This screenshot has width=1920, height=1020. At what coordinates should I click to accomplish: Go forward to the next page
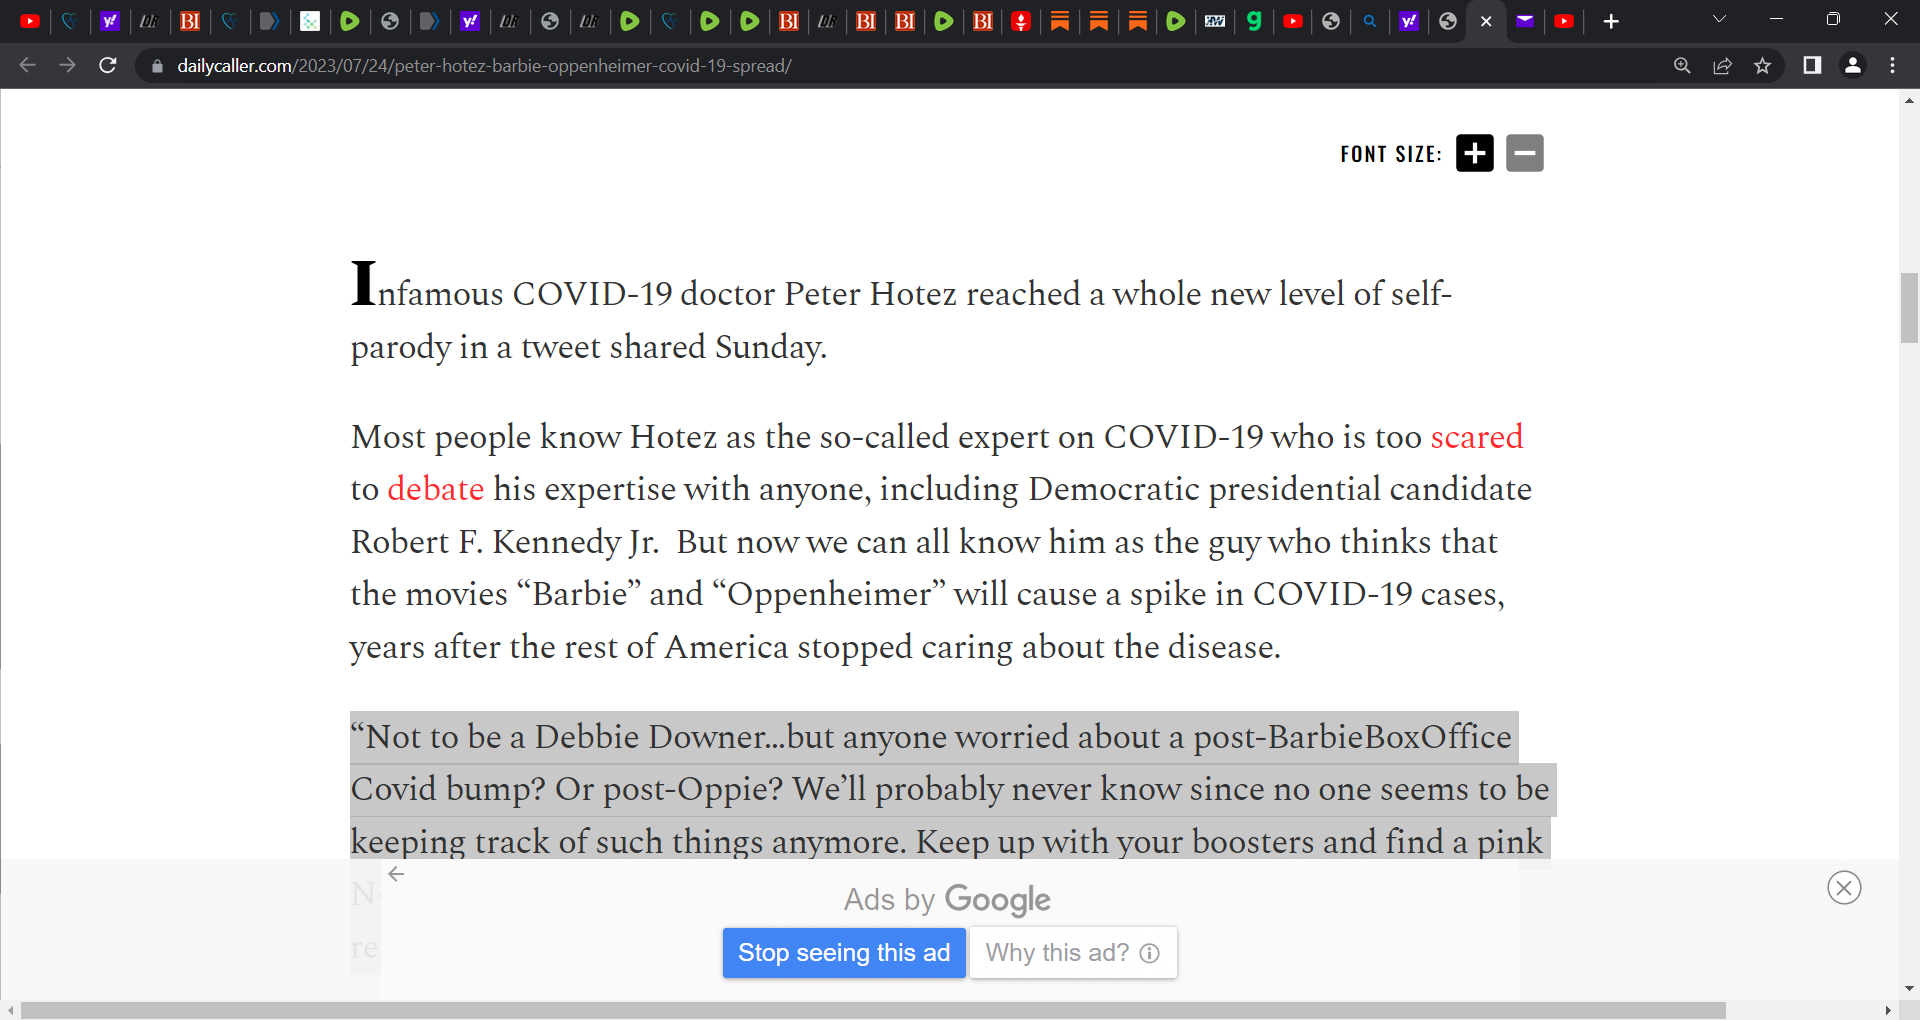[x=67, y=65]
